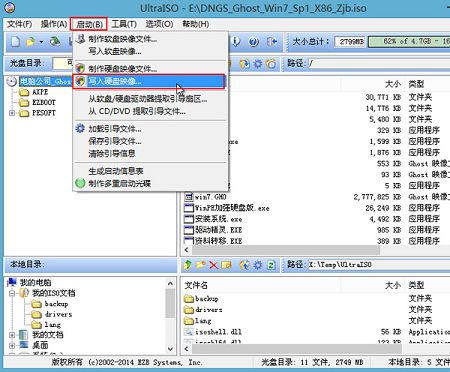This screenshot has width=450, height=372.
Task: Click the 路径 field showing X:\Temp\UltraISO
Action: [x=379, y=265]
